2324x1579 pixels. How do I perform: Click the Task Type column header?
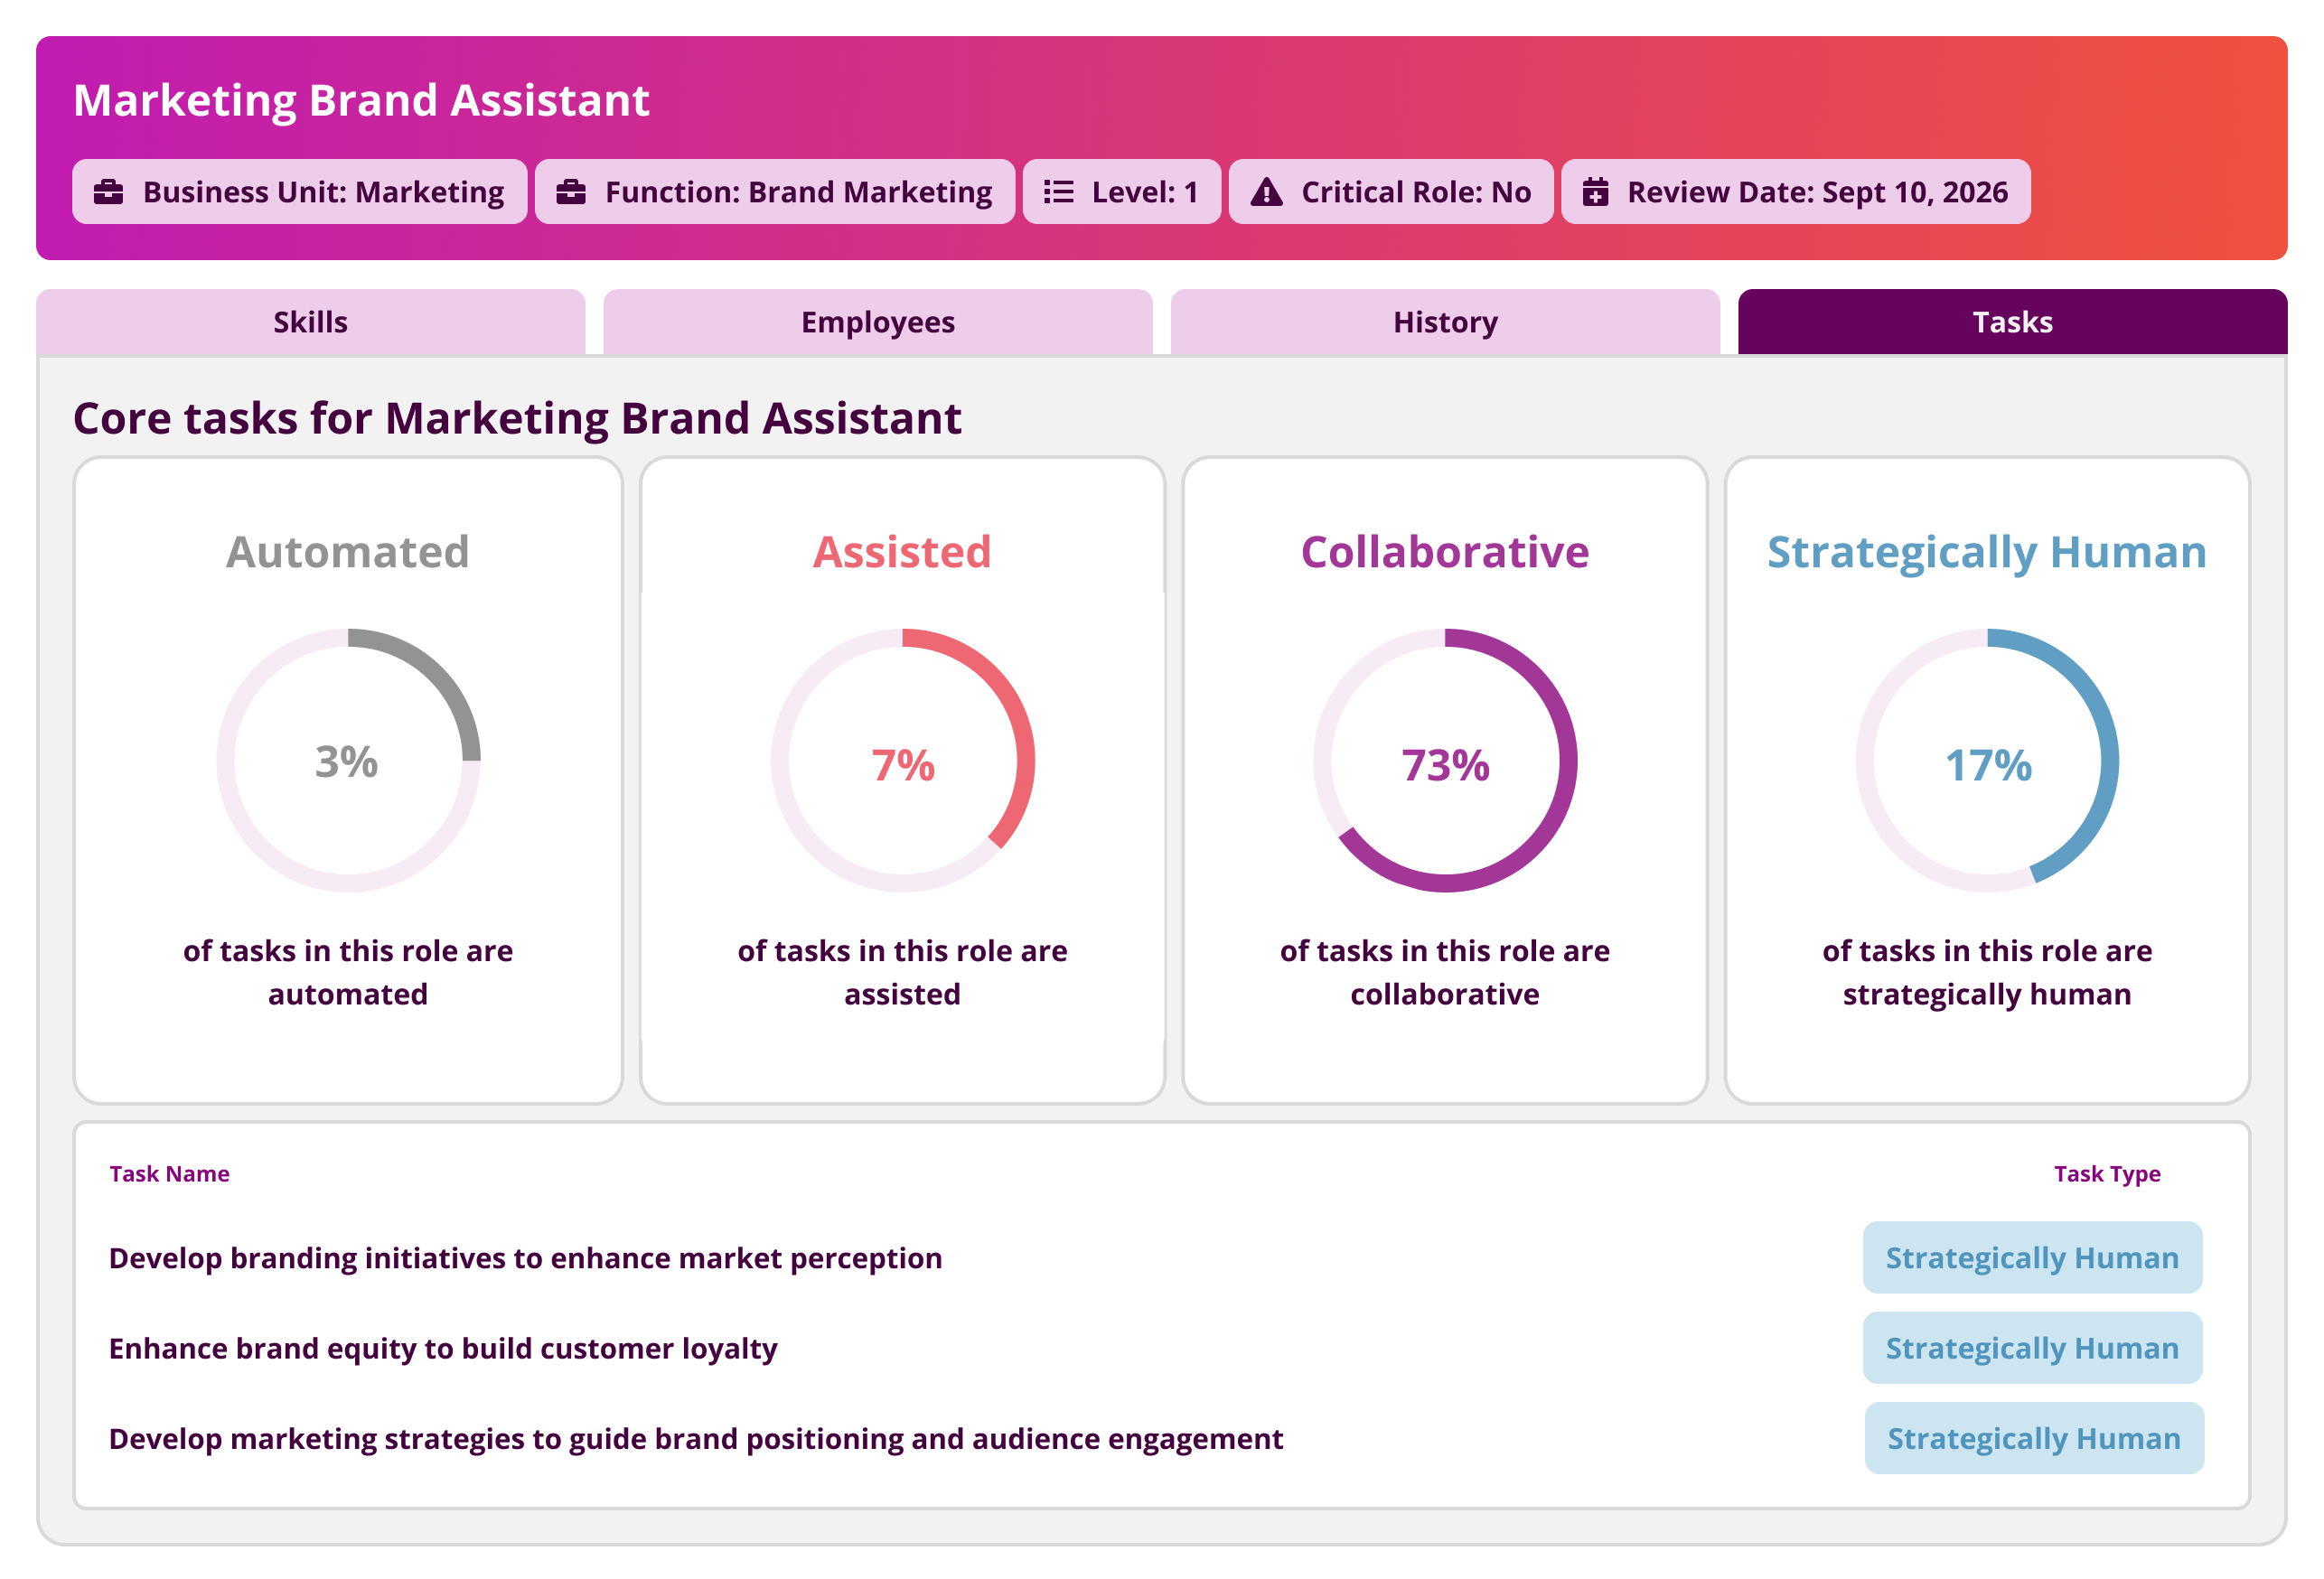tap(2107, 1174)
